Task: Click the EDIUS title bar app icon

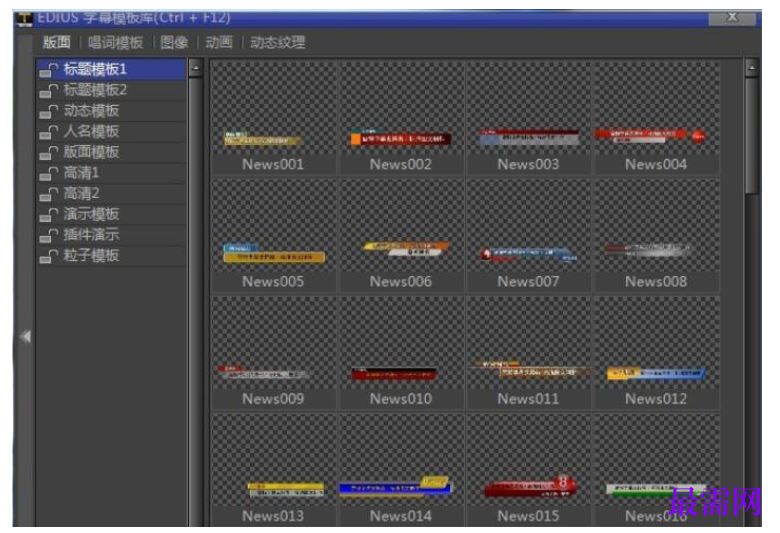Action: (24, 18)
